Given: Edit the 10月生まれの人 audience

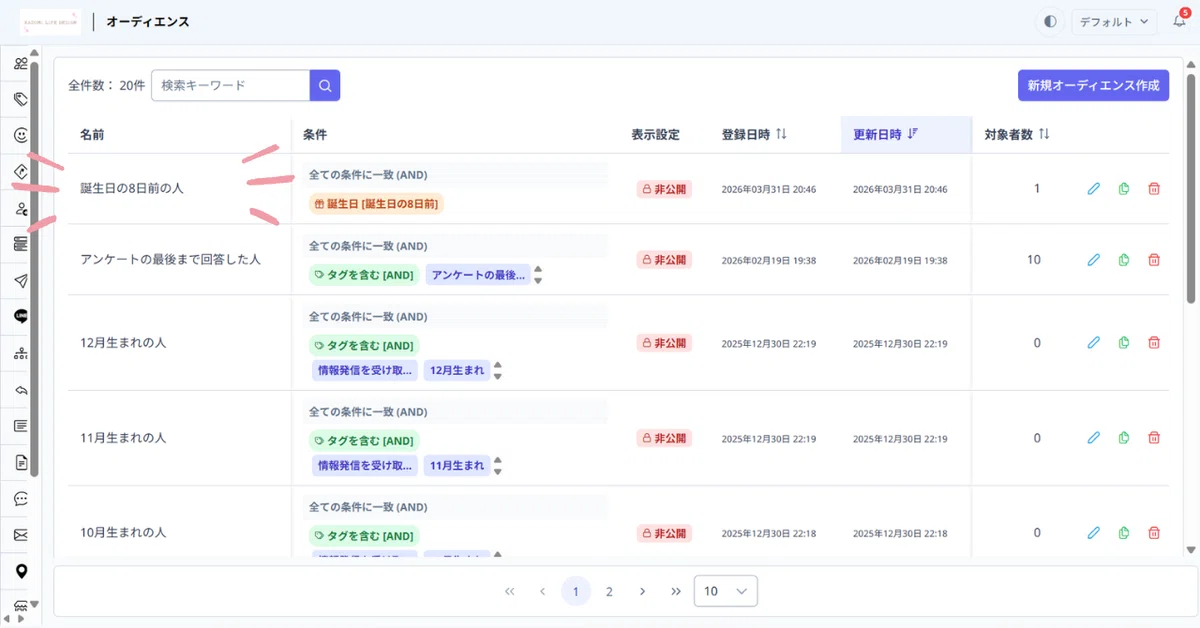Looking at the screenshot, I should [x=1094, y=532].
